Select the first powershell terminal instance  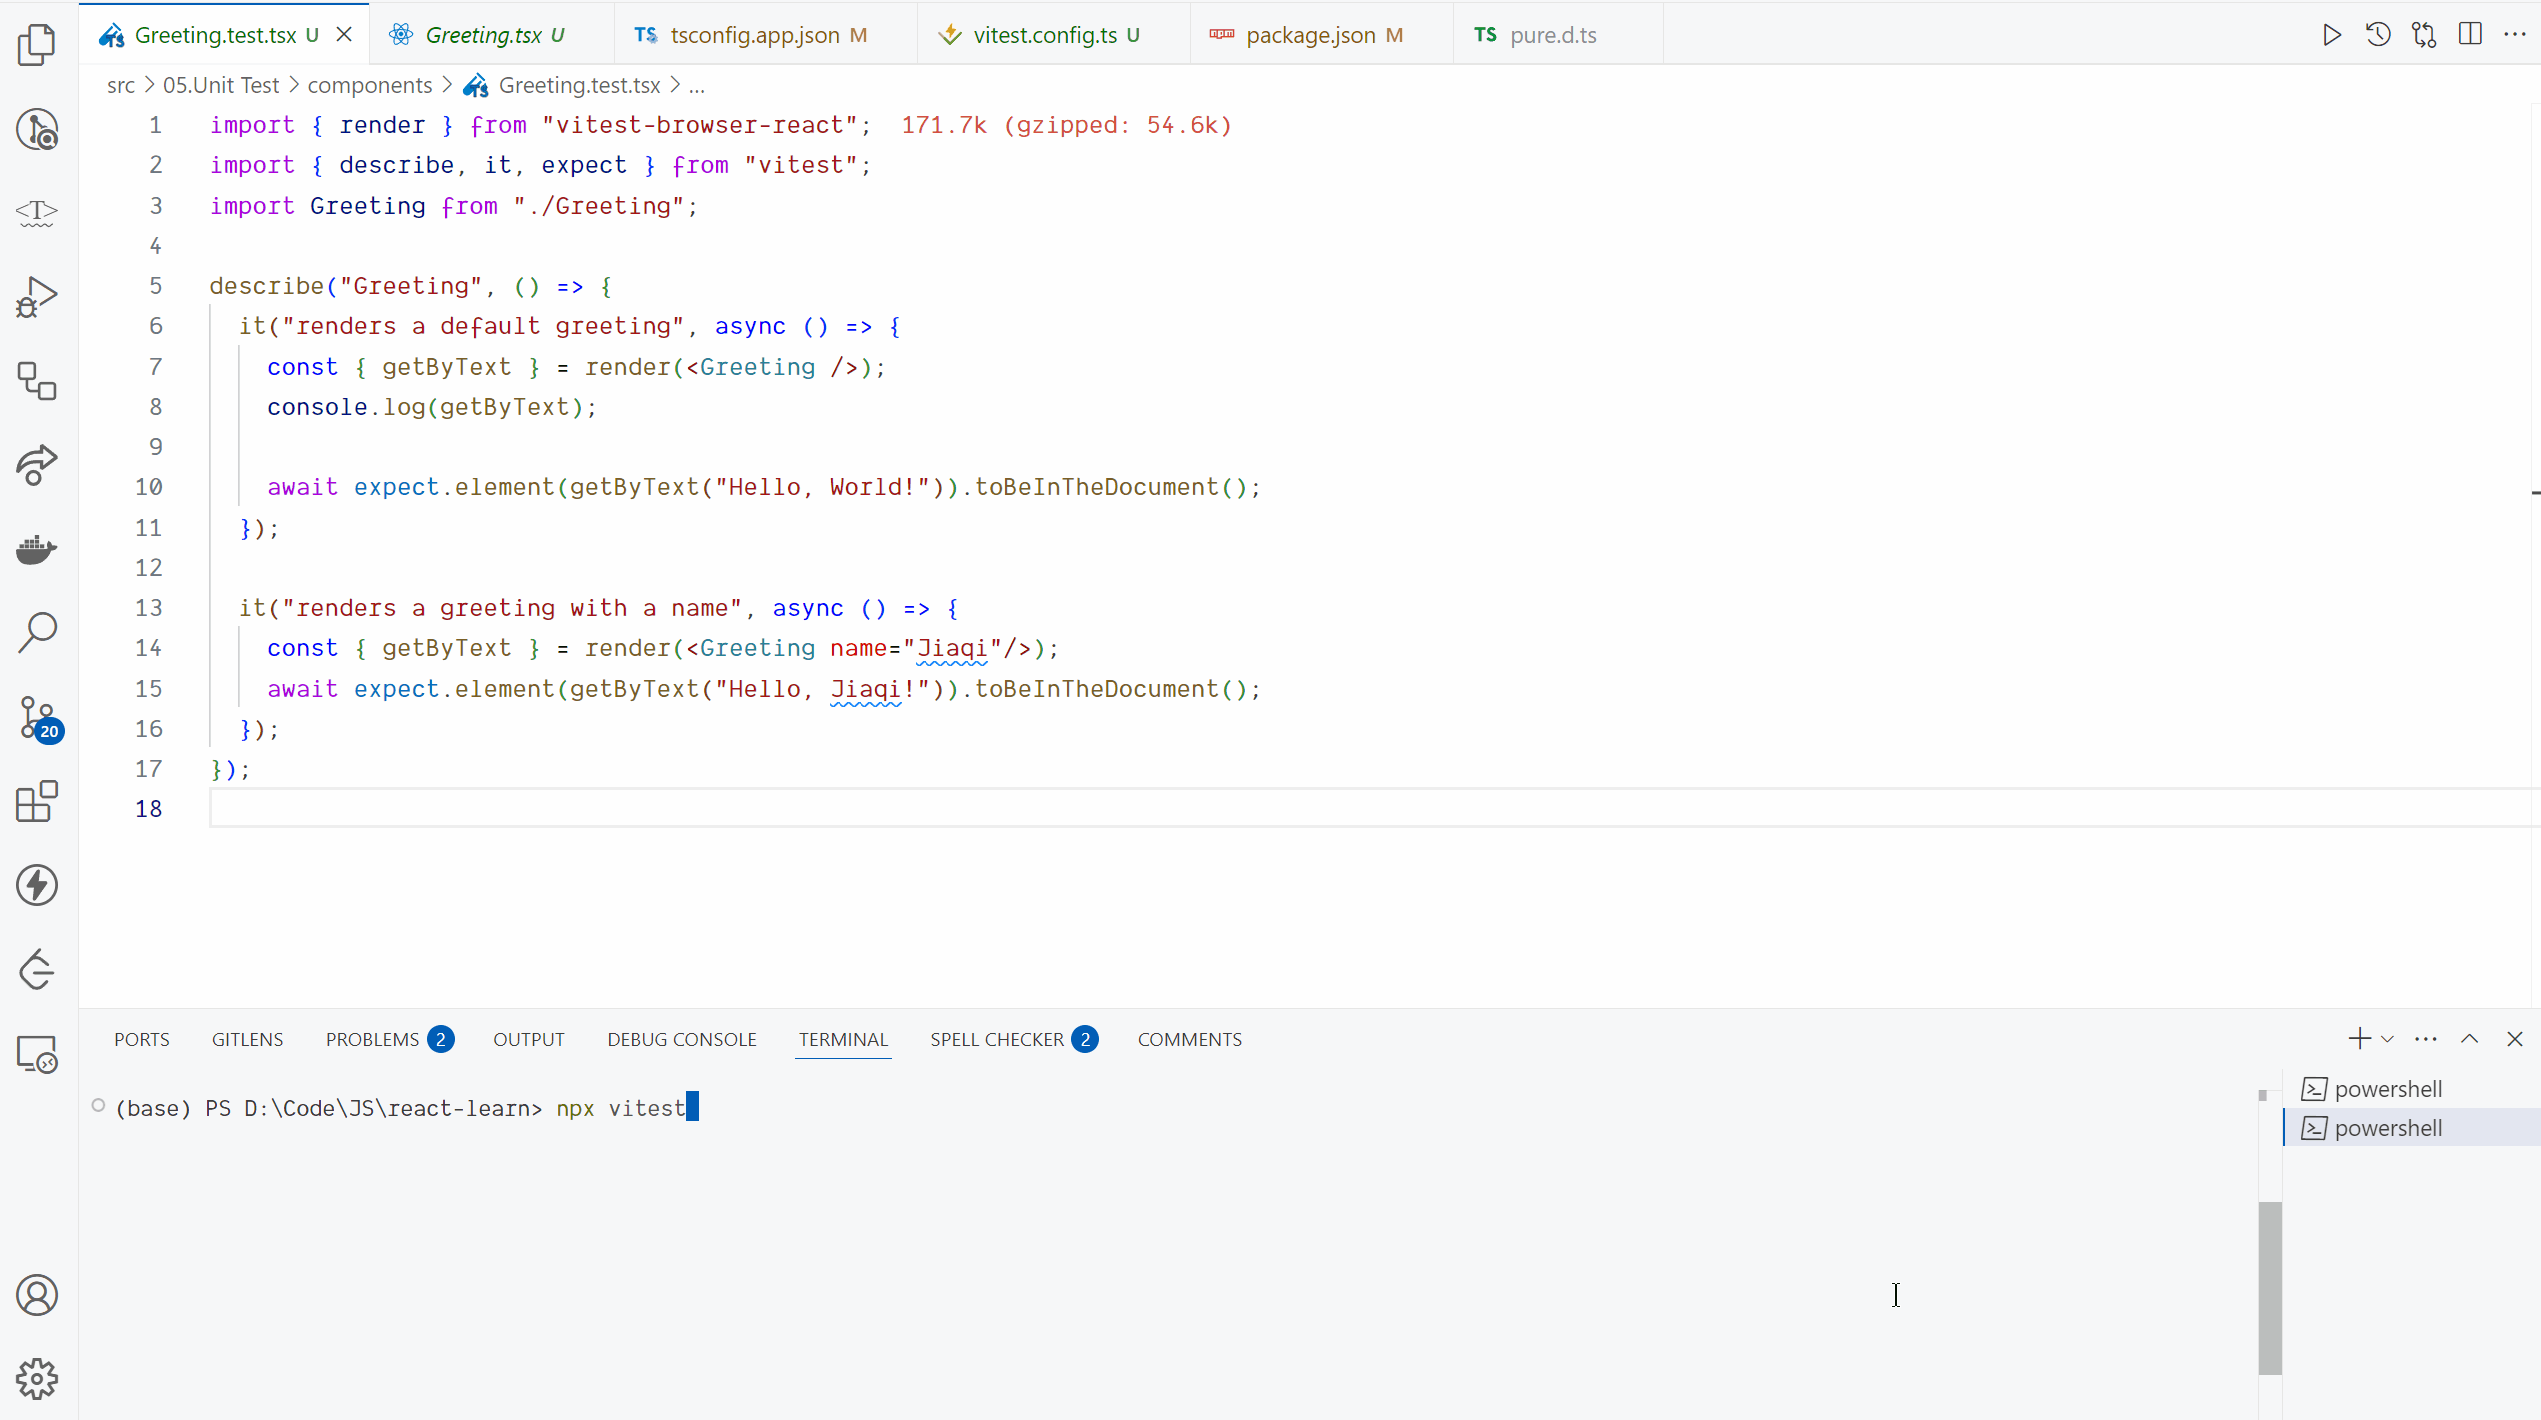(x=2387, y=1089)
